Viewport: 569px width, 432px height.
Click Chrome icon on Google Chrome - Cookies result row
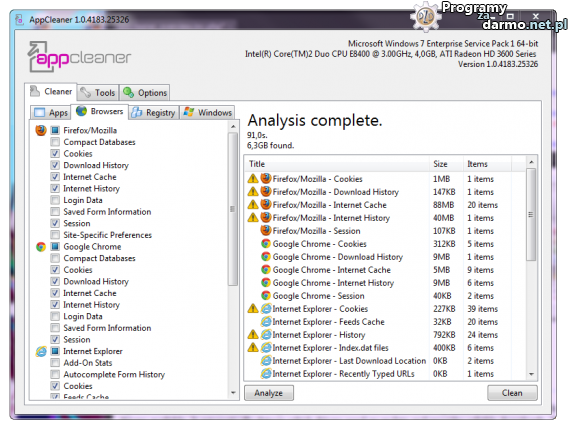(266, 244)
